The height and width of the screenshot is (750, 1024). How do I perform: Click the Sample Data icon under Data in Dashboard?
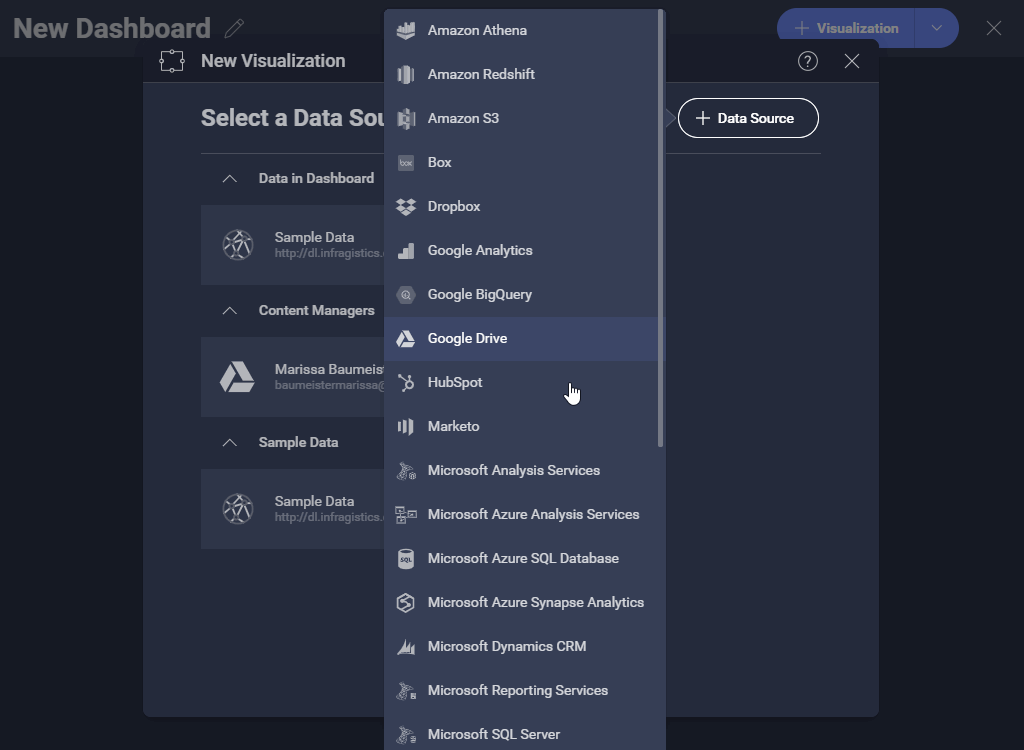238,245
